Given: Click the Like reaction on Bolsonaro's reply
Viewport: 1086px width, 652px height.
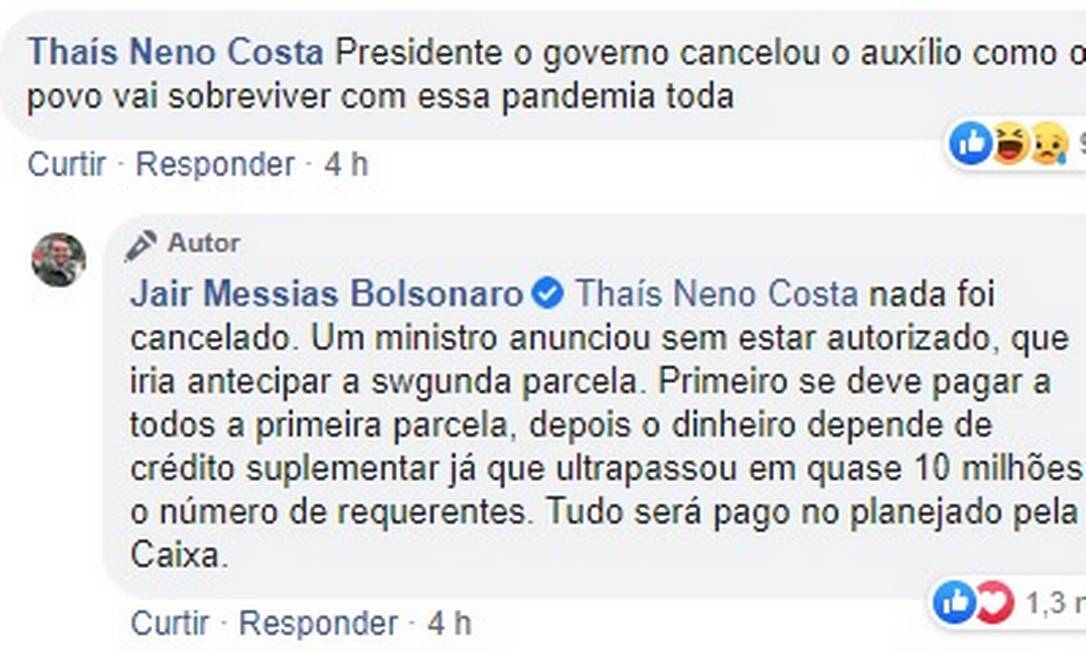Looking at the screenshot, I should click(955, 602).
